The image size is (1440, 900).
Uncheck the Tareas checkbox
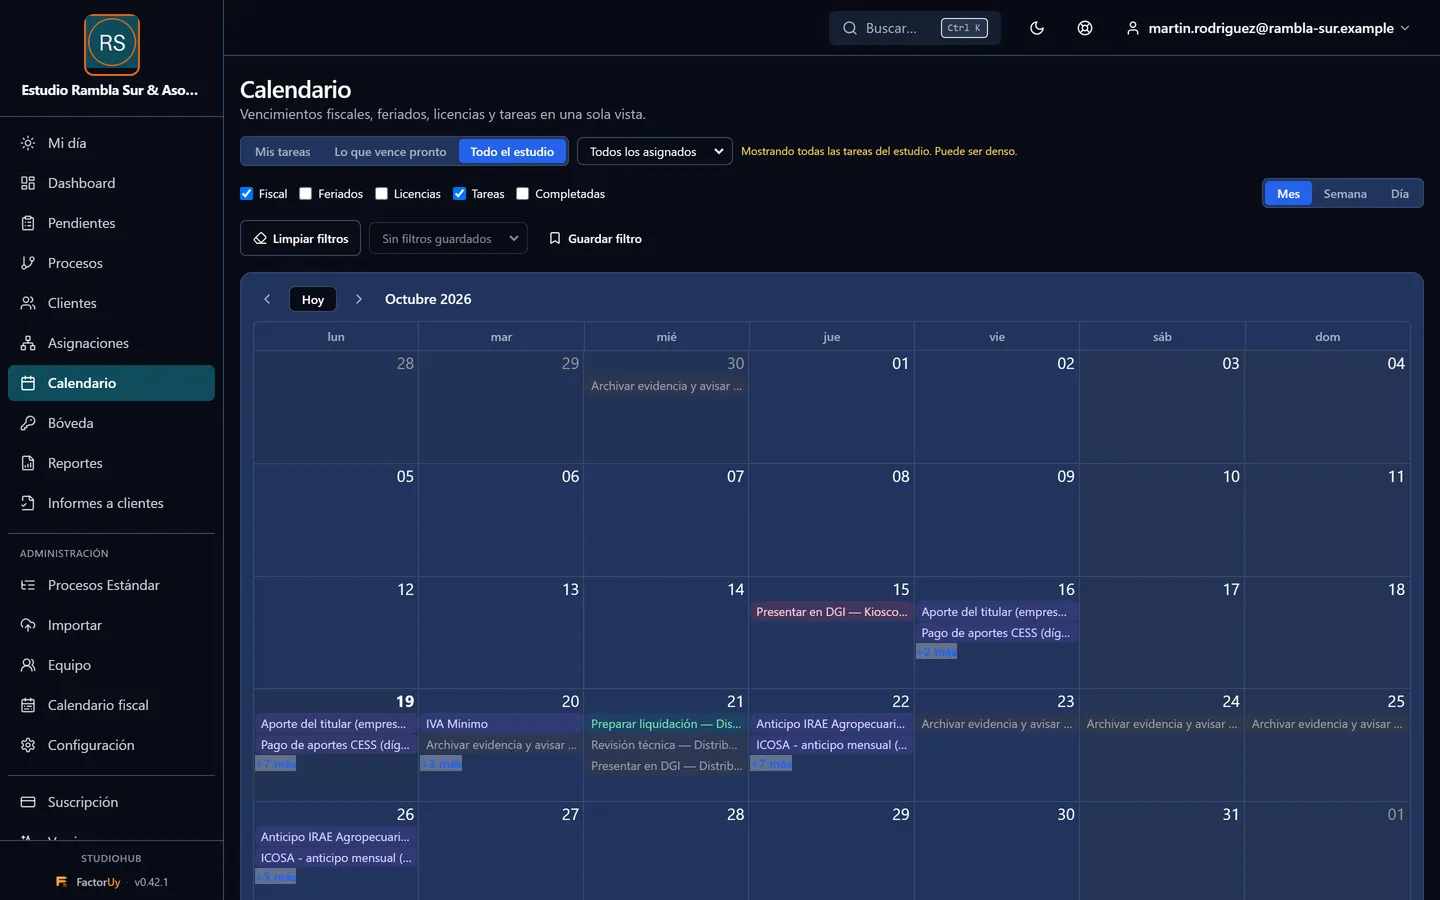click(459, 194)
